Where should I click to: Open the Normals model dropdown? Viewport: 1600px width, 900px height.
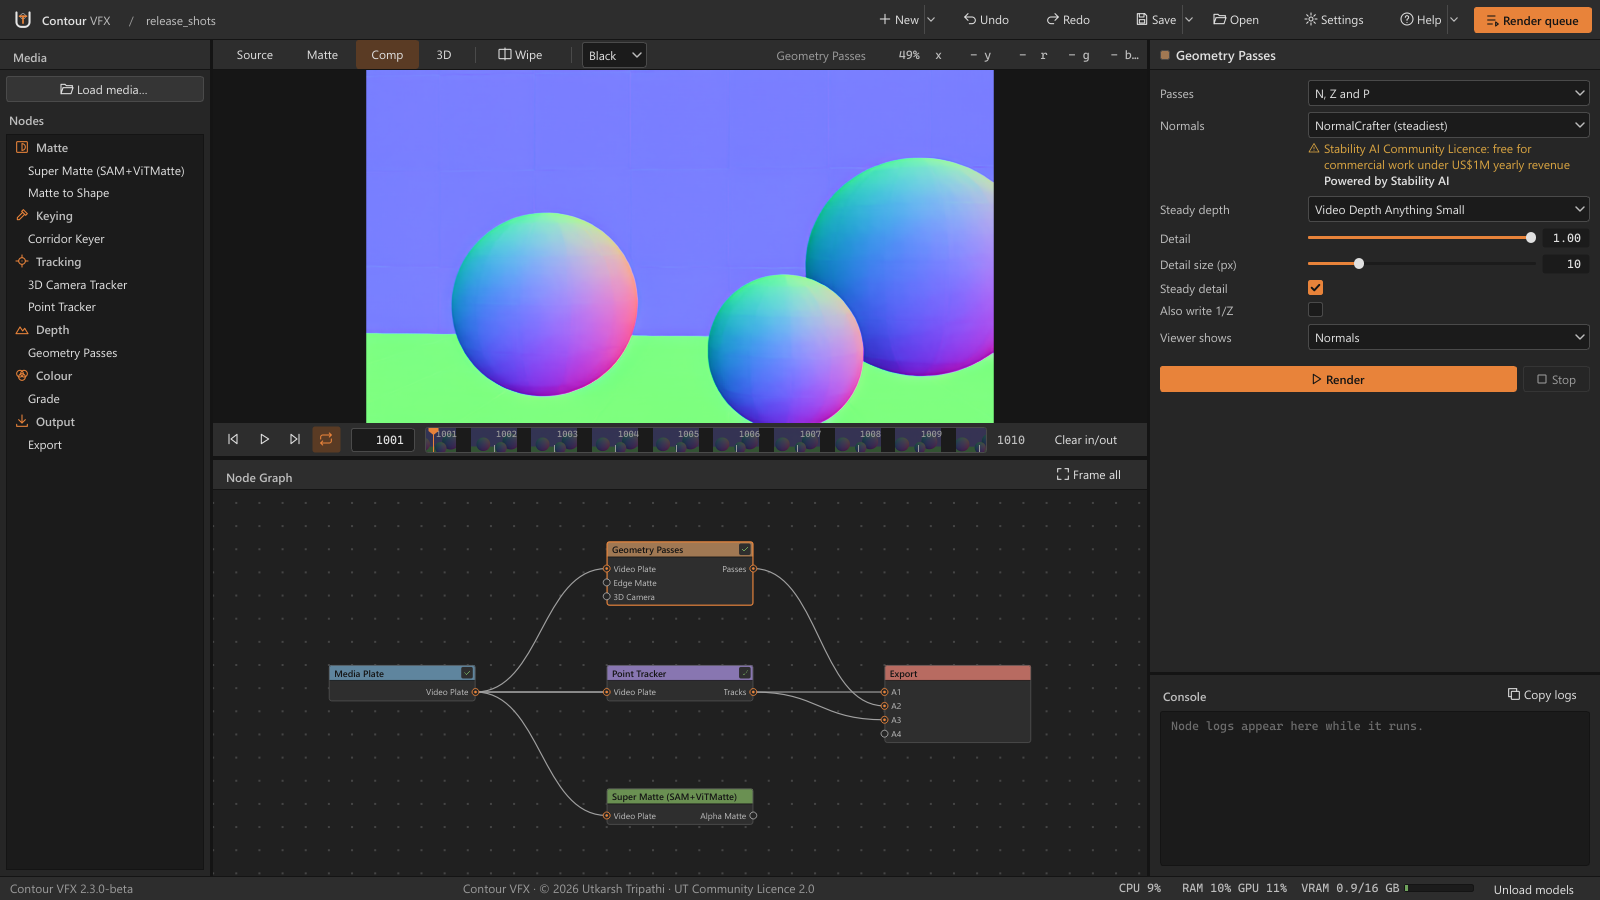pyautogui.click(x=1448, y=125)
